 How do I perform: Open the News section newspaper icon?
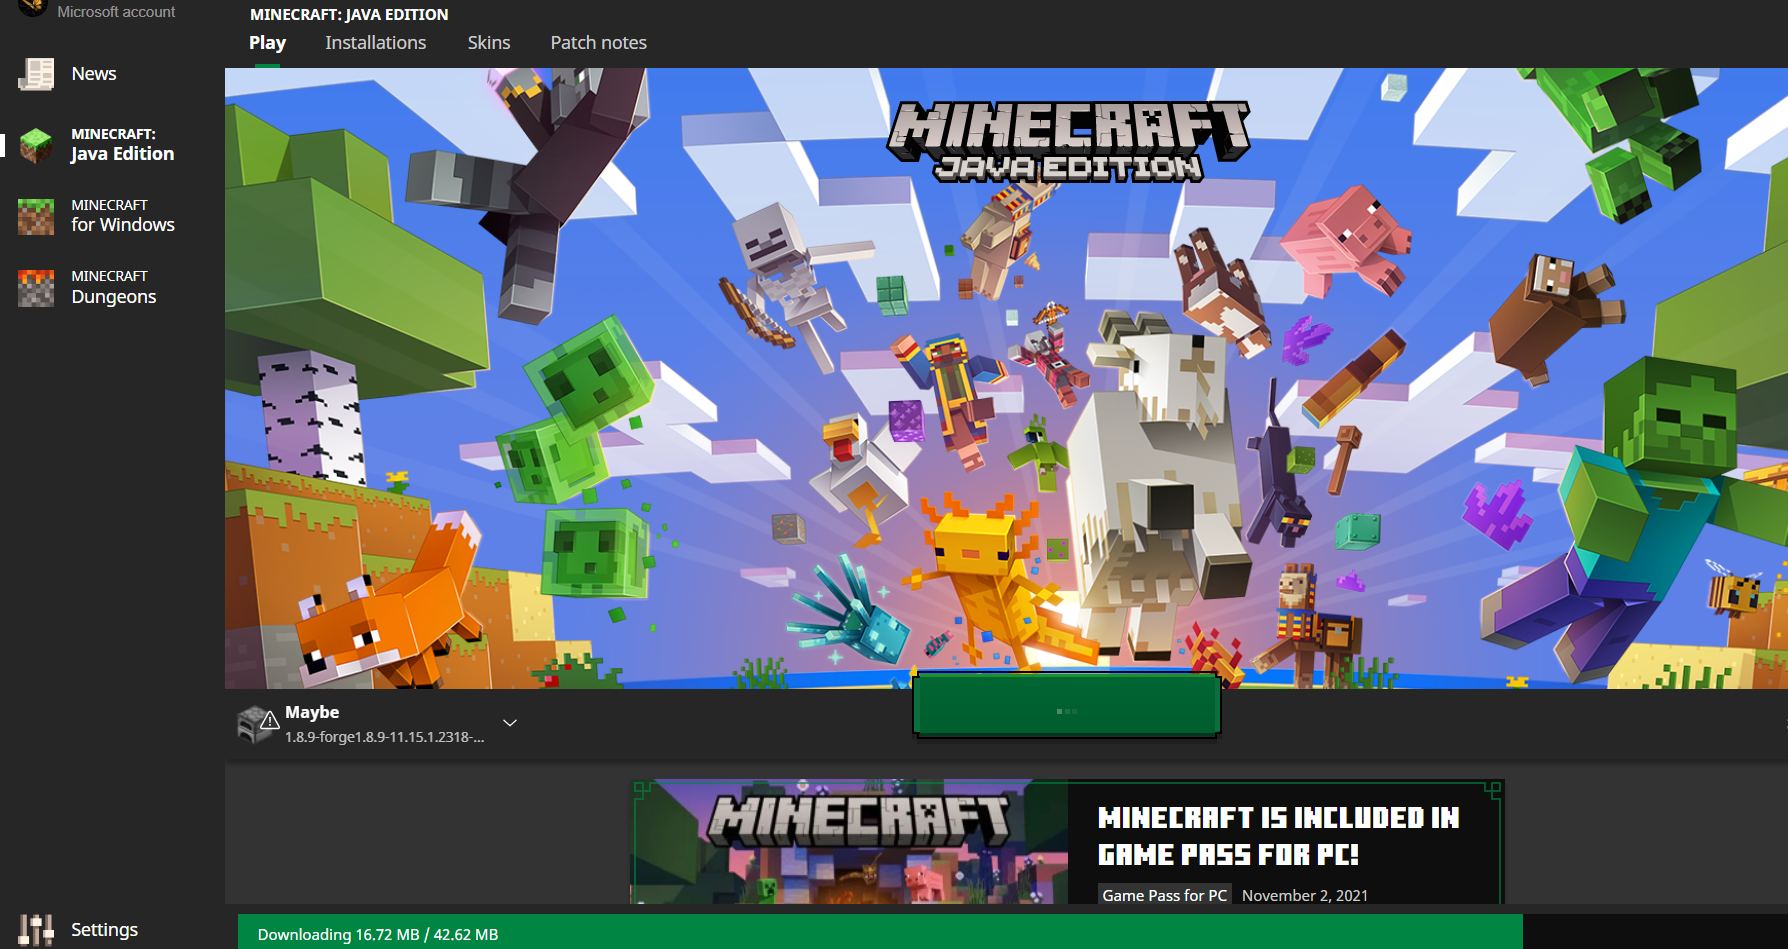(x=37, y=74)
